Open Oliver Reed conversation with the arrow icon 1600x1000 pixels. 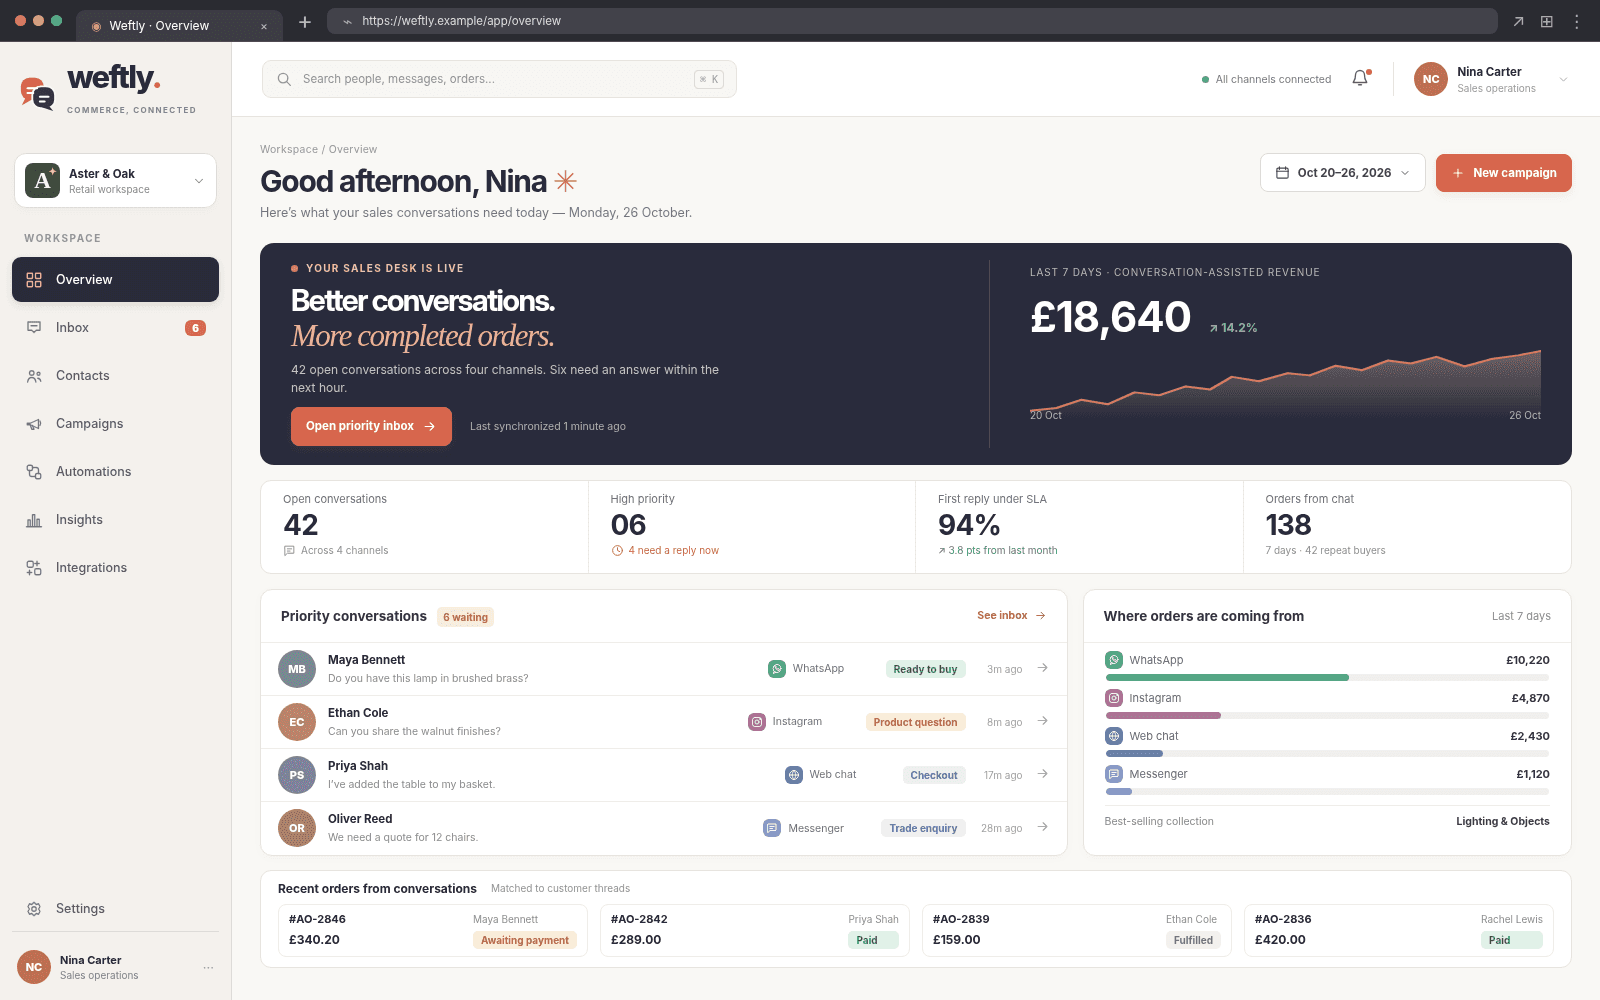coord(1042,827)
